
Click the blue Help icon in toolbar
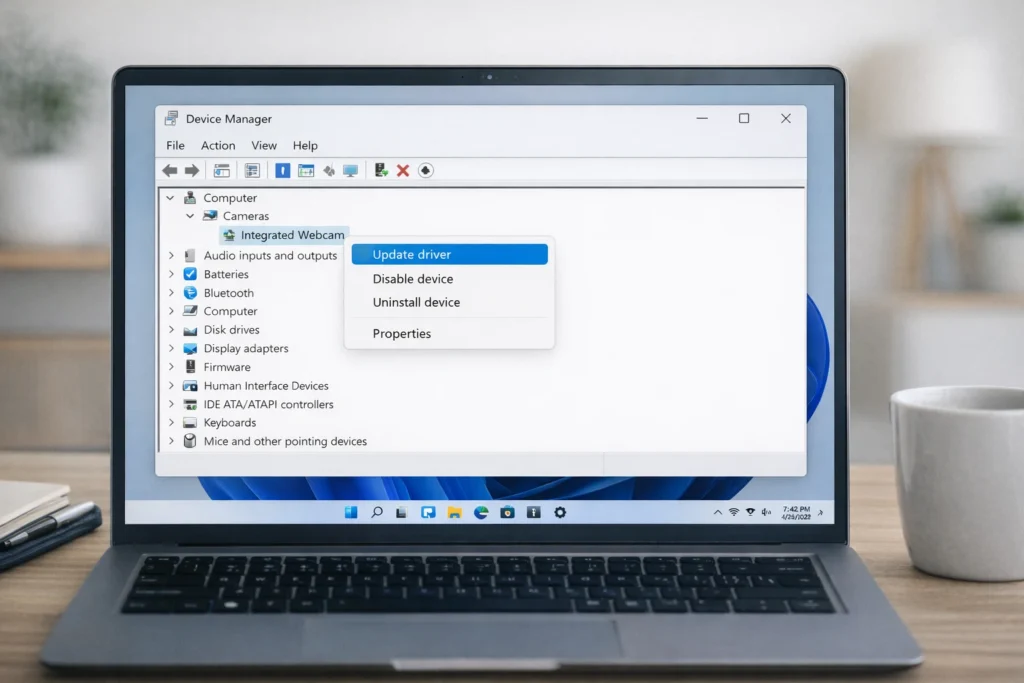click(283, 171)
